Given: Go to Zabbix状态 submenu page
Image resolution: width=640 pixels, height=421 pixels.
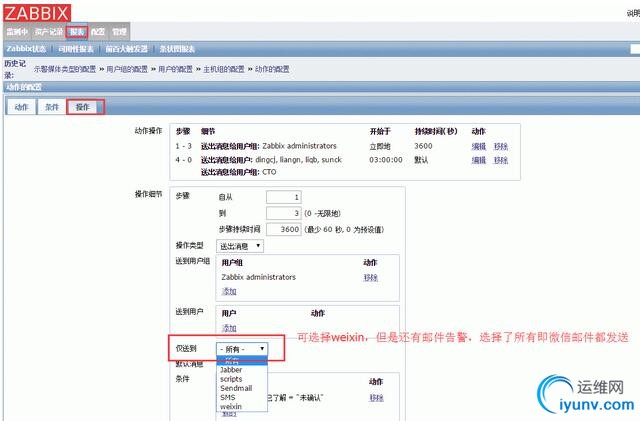Looking at the screenshot, I should (26, 49).
